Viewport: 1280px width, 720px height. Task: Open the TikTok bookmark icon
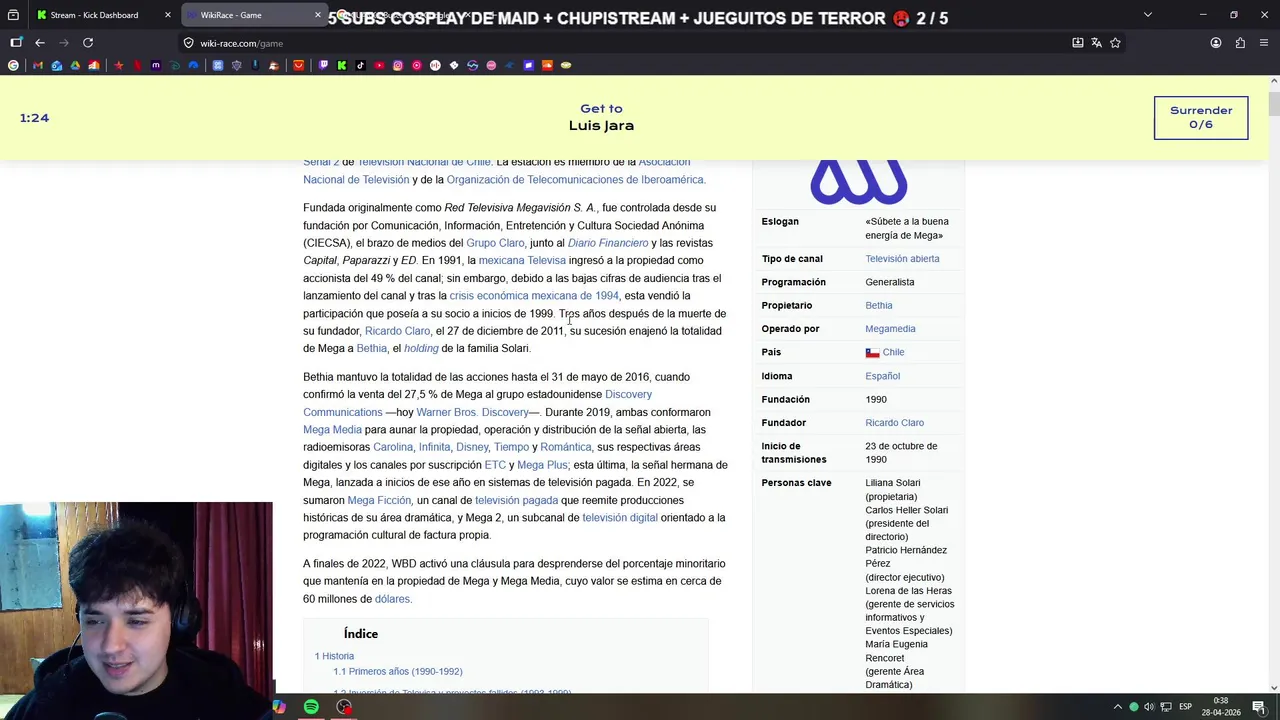tap(361, 65)
